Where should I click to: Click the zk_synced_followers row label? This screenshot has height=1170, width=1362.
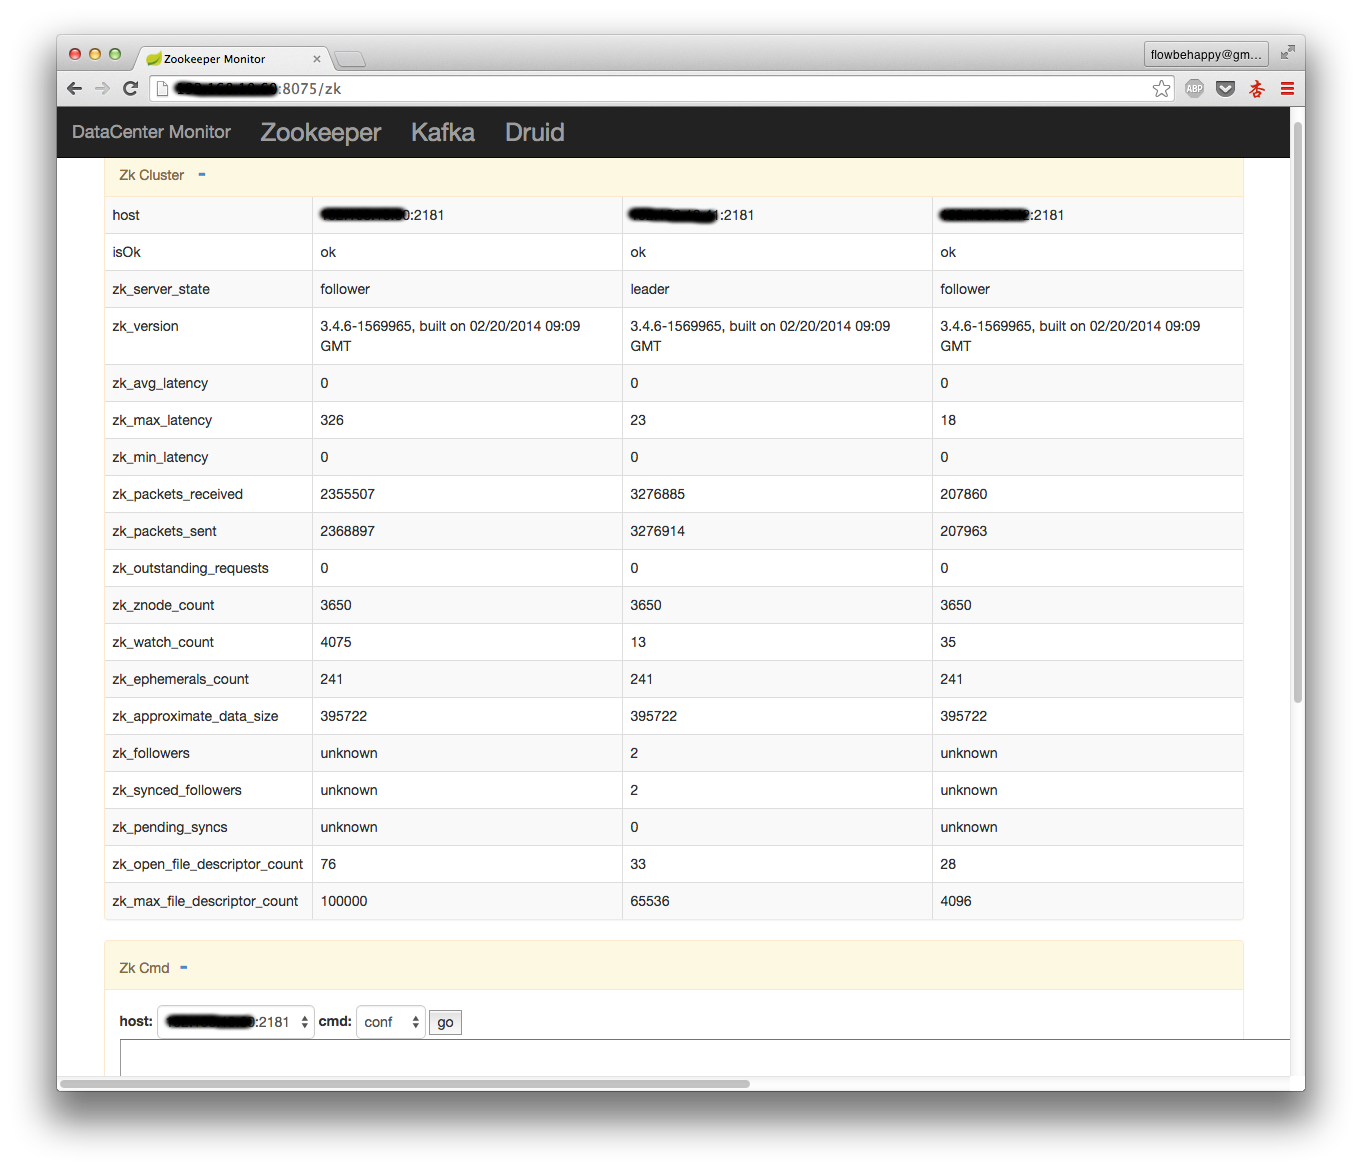point(177,790)
